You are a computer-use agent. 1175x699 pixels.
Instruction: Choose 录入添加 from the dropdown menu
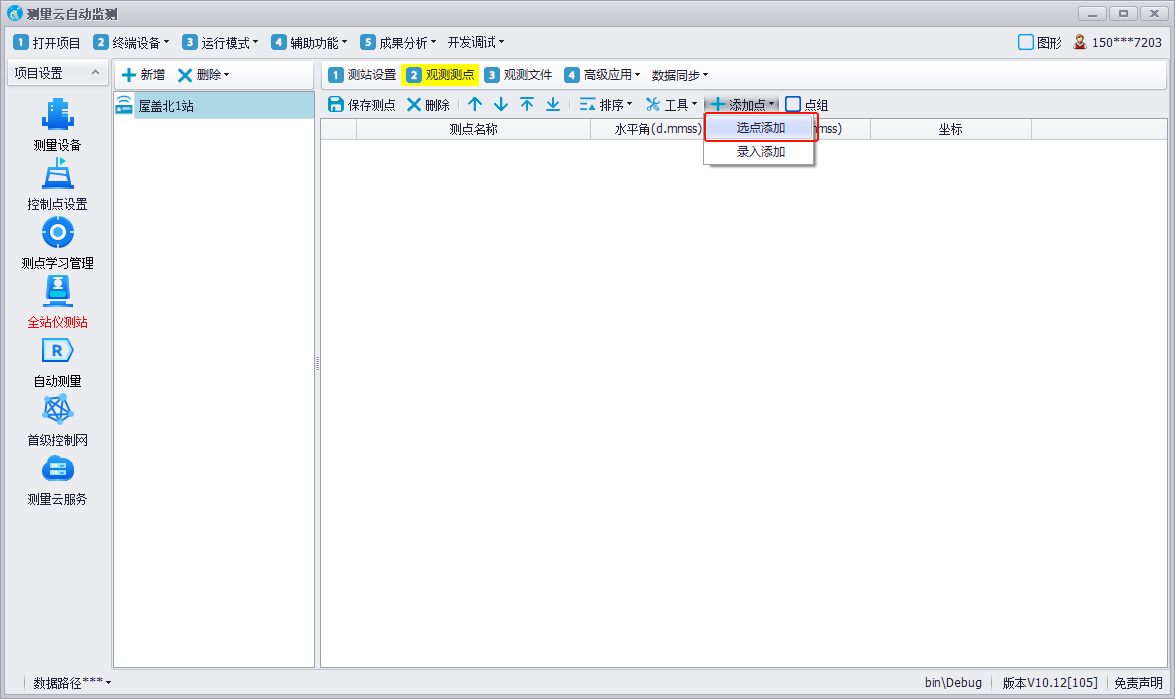pos(760,152)
